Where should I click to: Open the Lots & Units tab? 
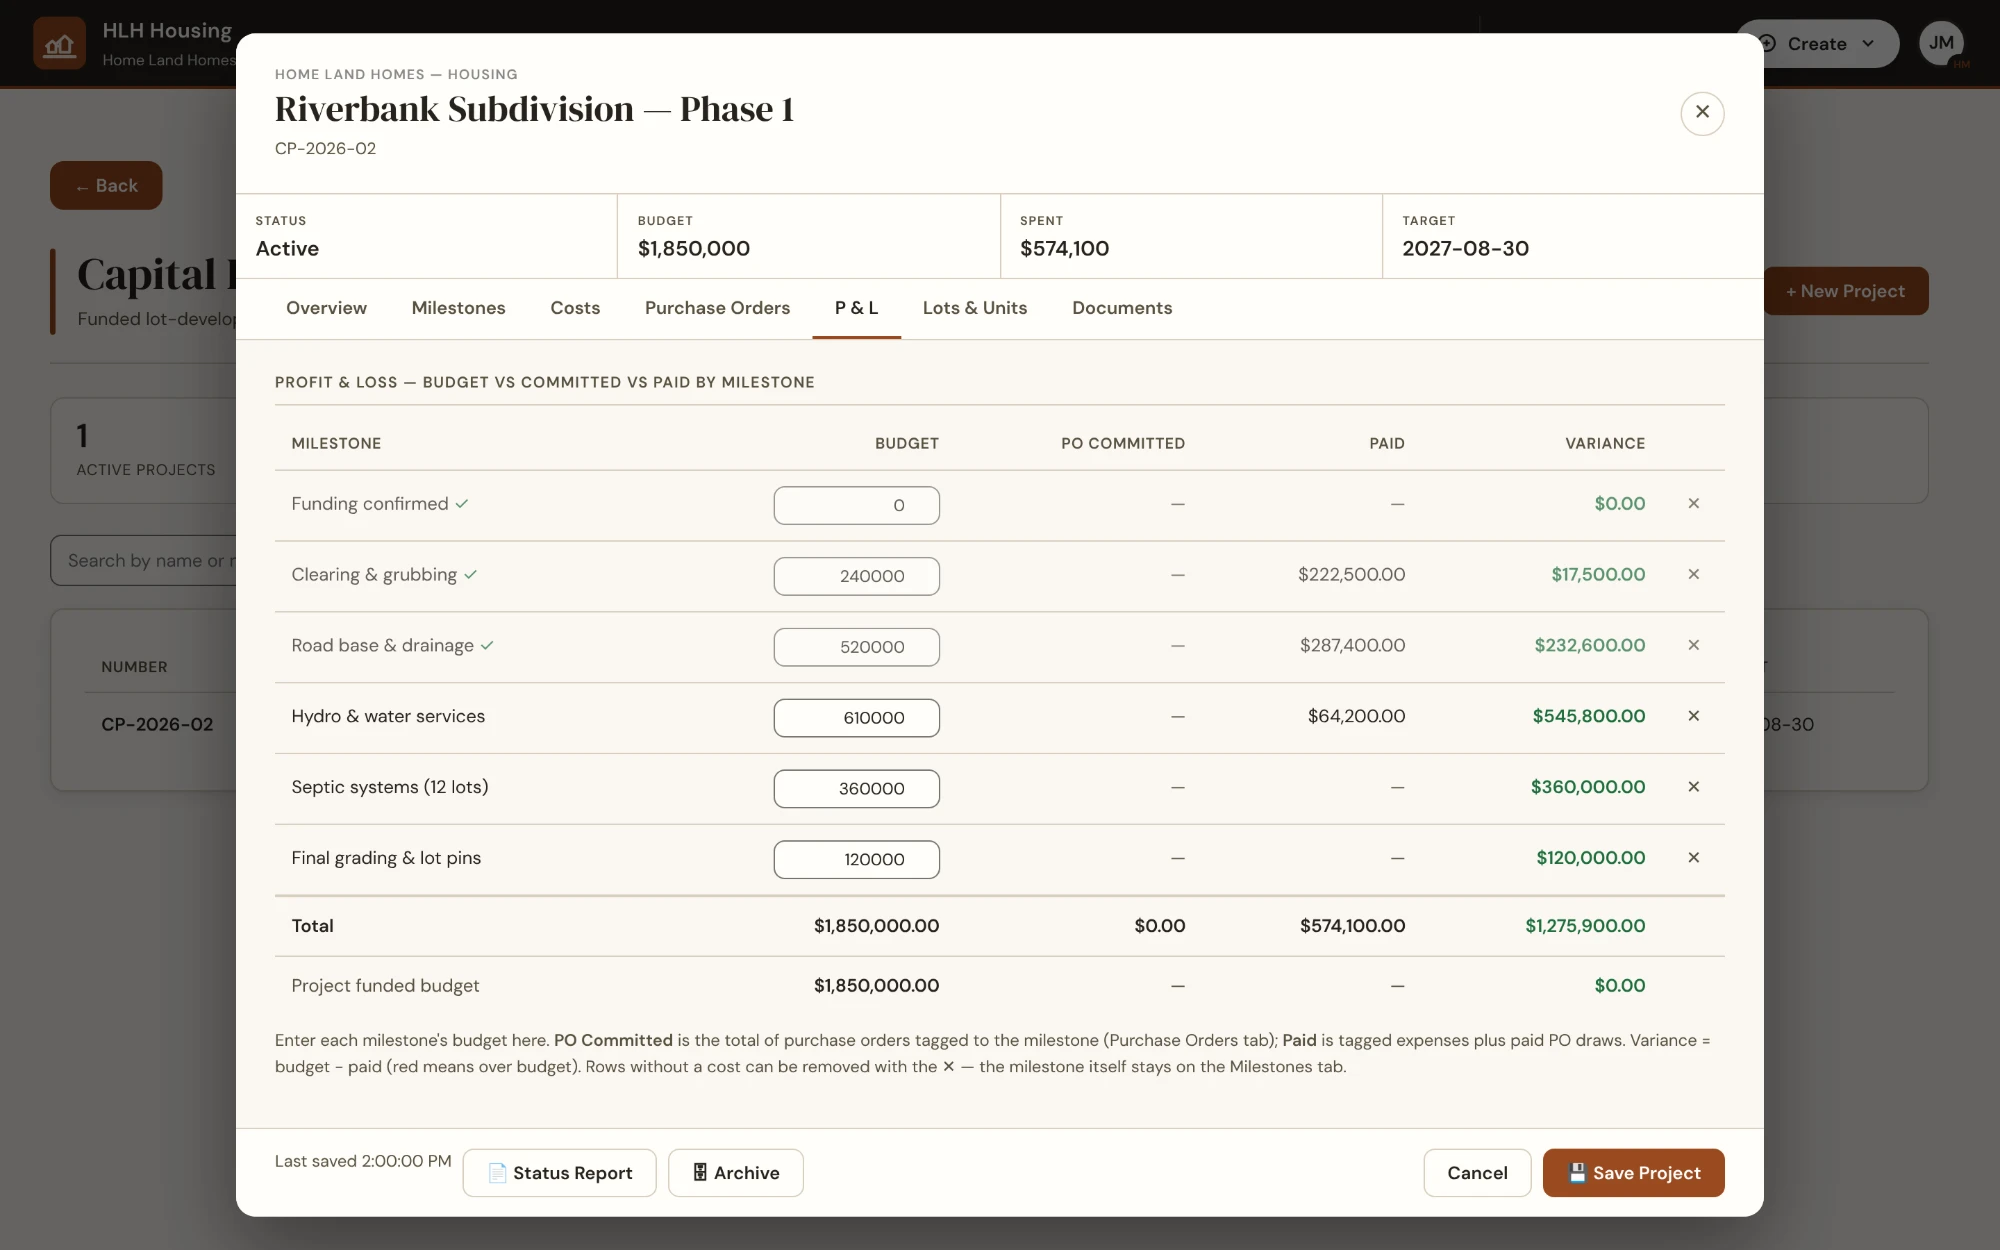pyautogui.click(x=975, y=308)
